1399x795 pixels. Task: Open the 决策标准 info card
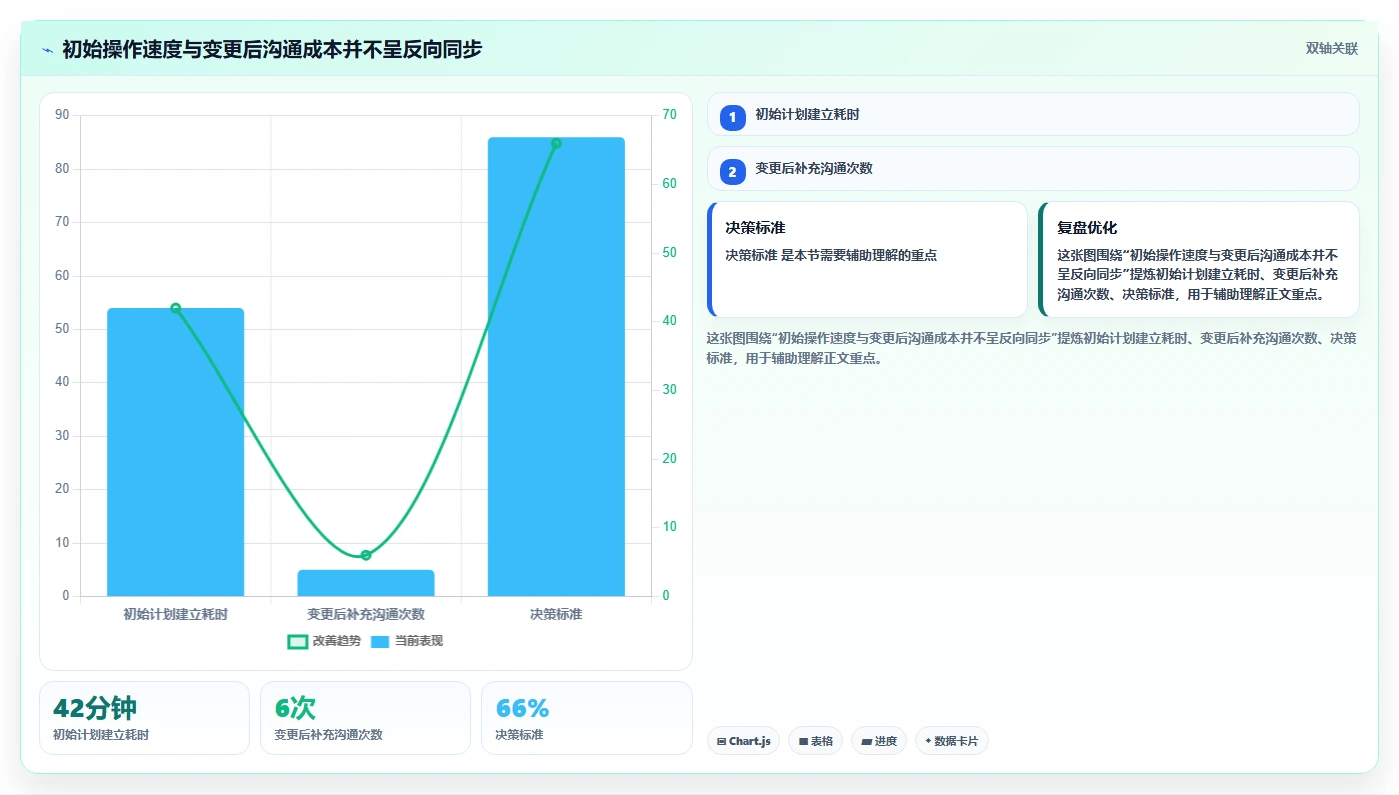pos(867,260)
